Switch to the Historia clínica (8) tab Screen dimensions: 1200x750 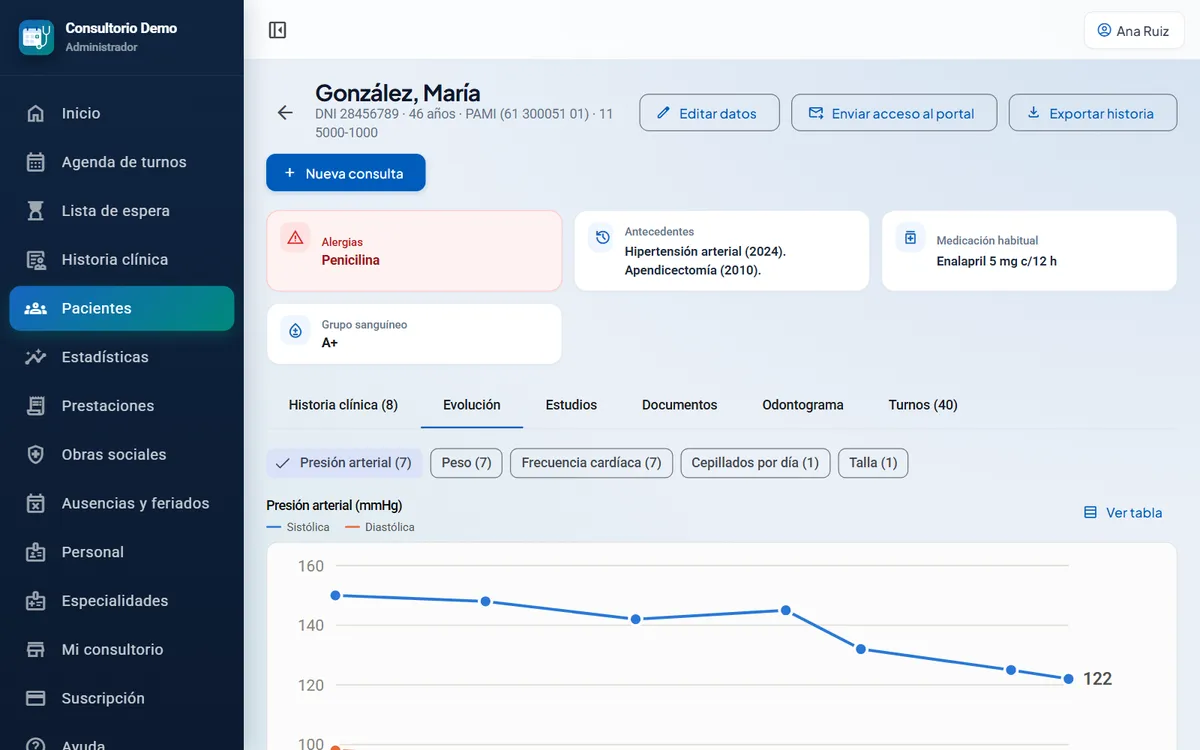point(343,405)
